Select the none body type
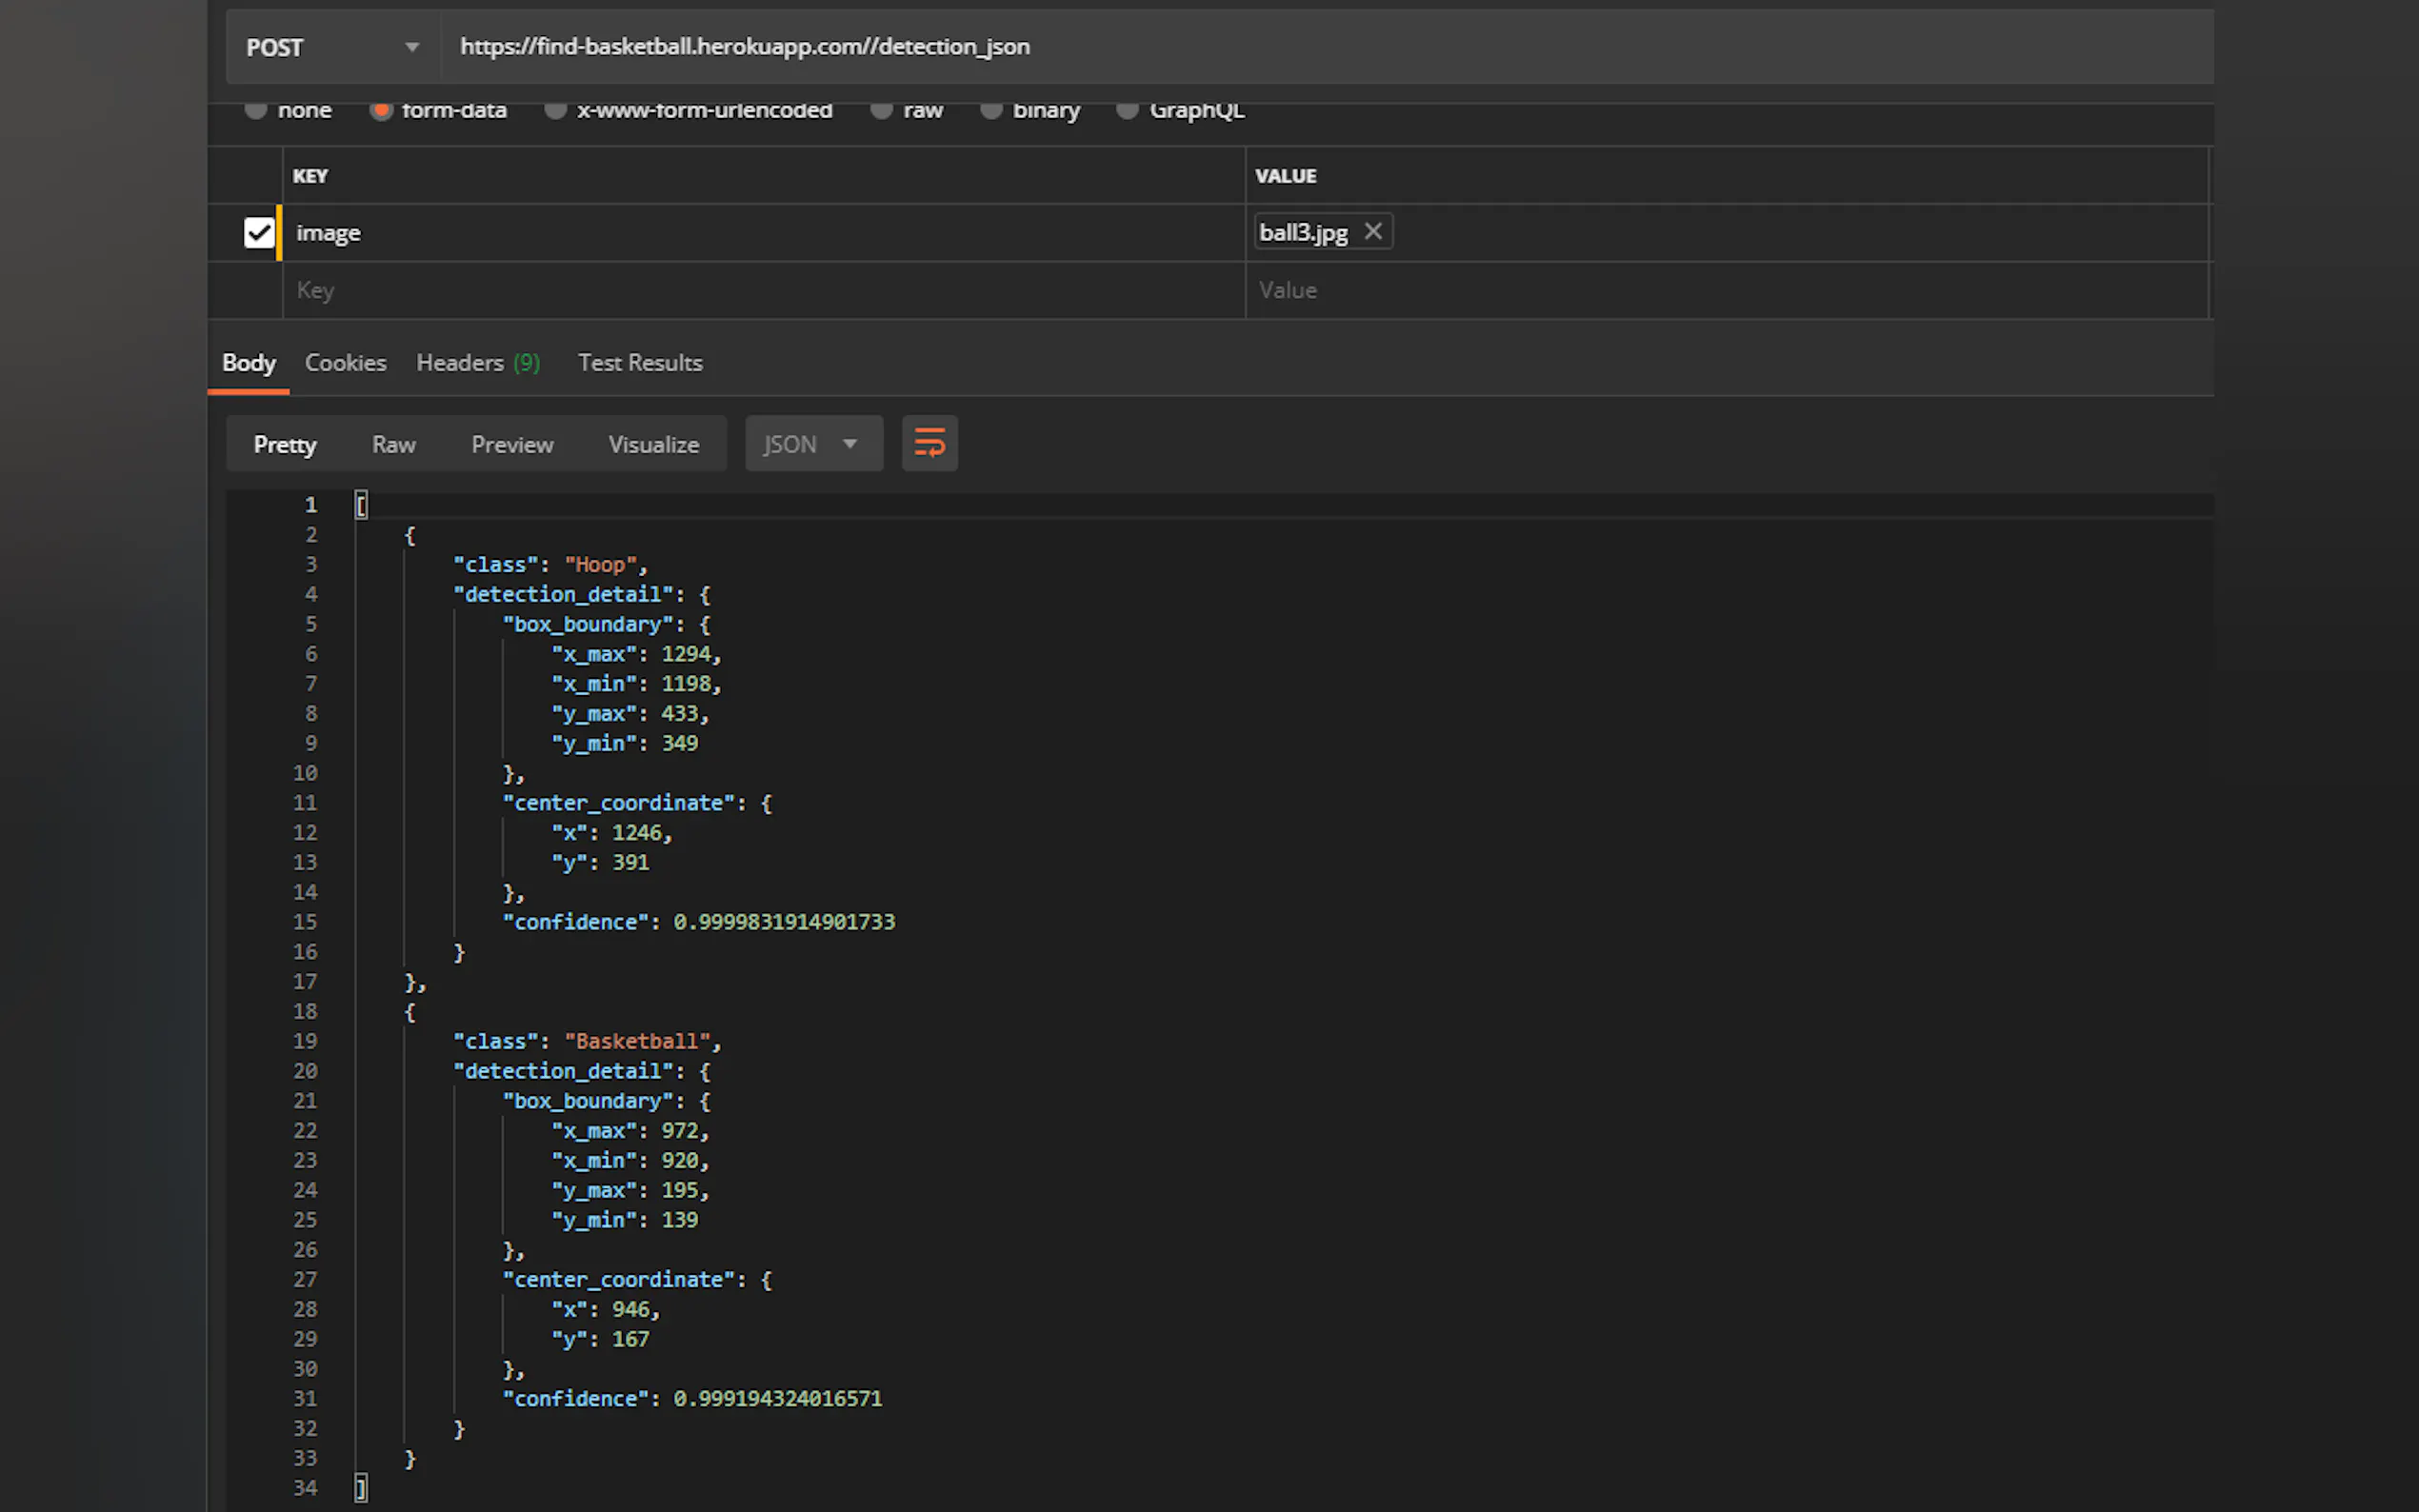 coord(256,110)
